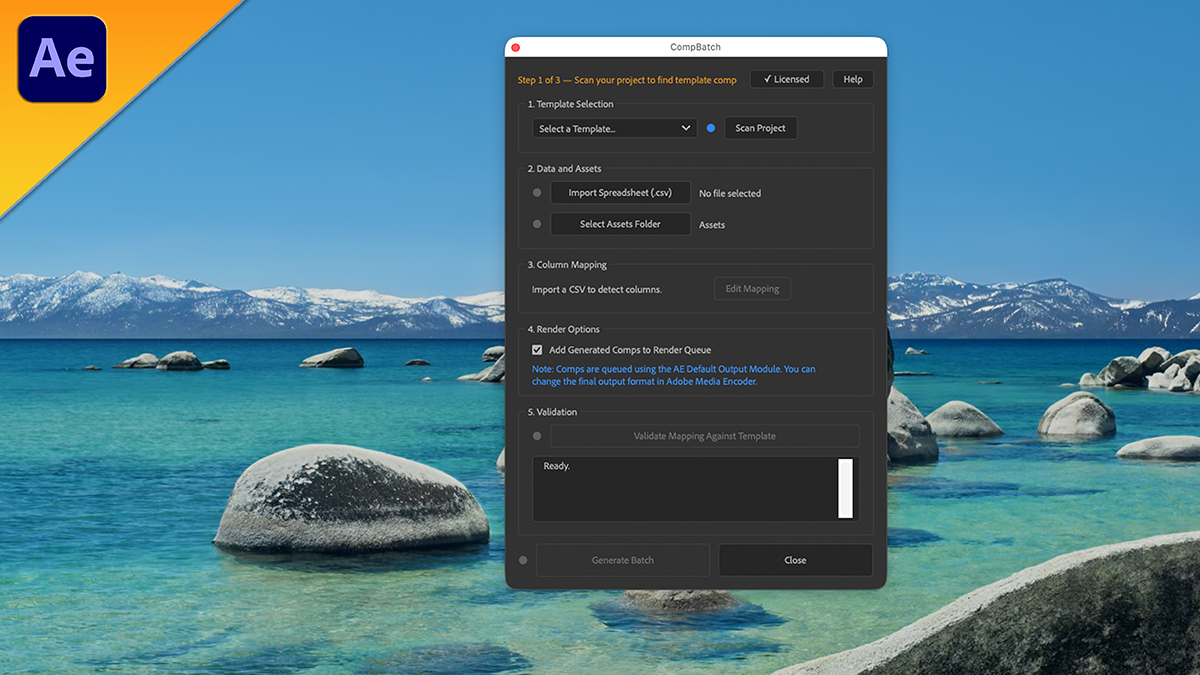The width and height of the screenshot is (1200, 675).
Task: Click the blue note about AE Default Output Module
Action: (x=674, y=375)
